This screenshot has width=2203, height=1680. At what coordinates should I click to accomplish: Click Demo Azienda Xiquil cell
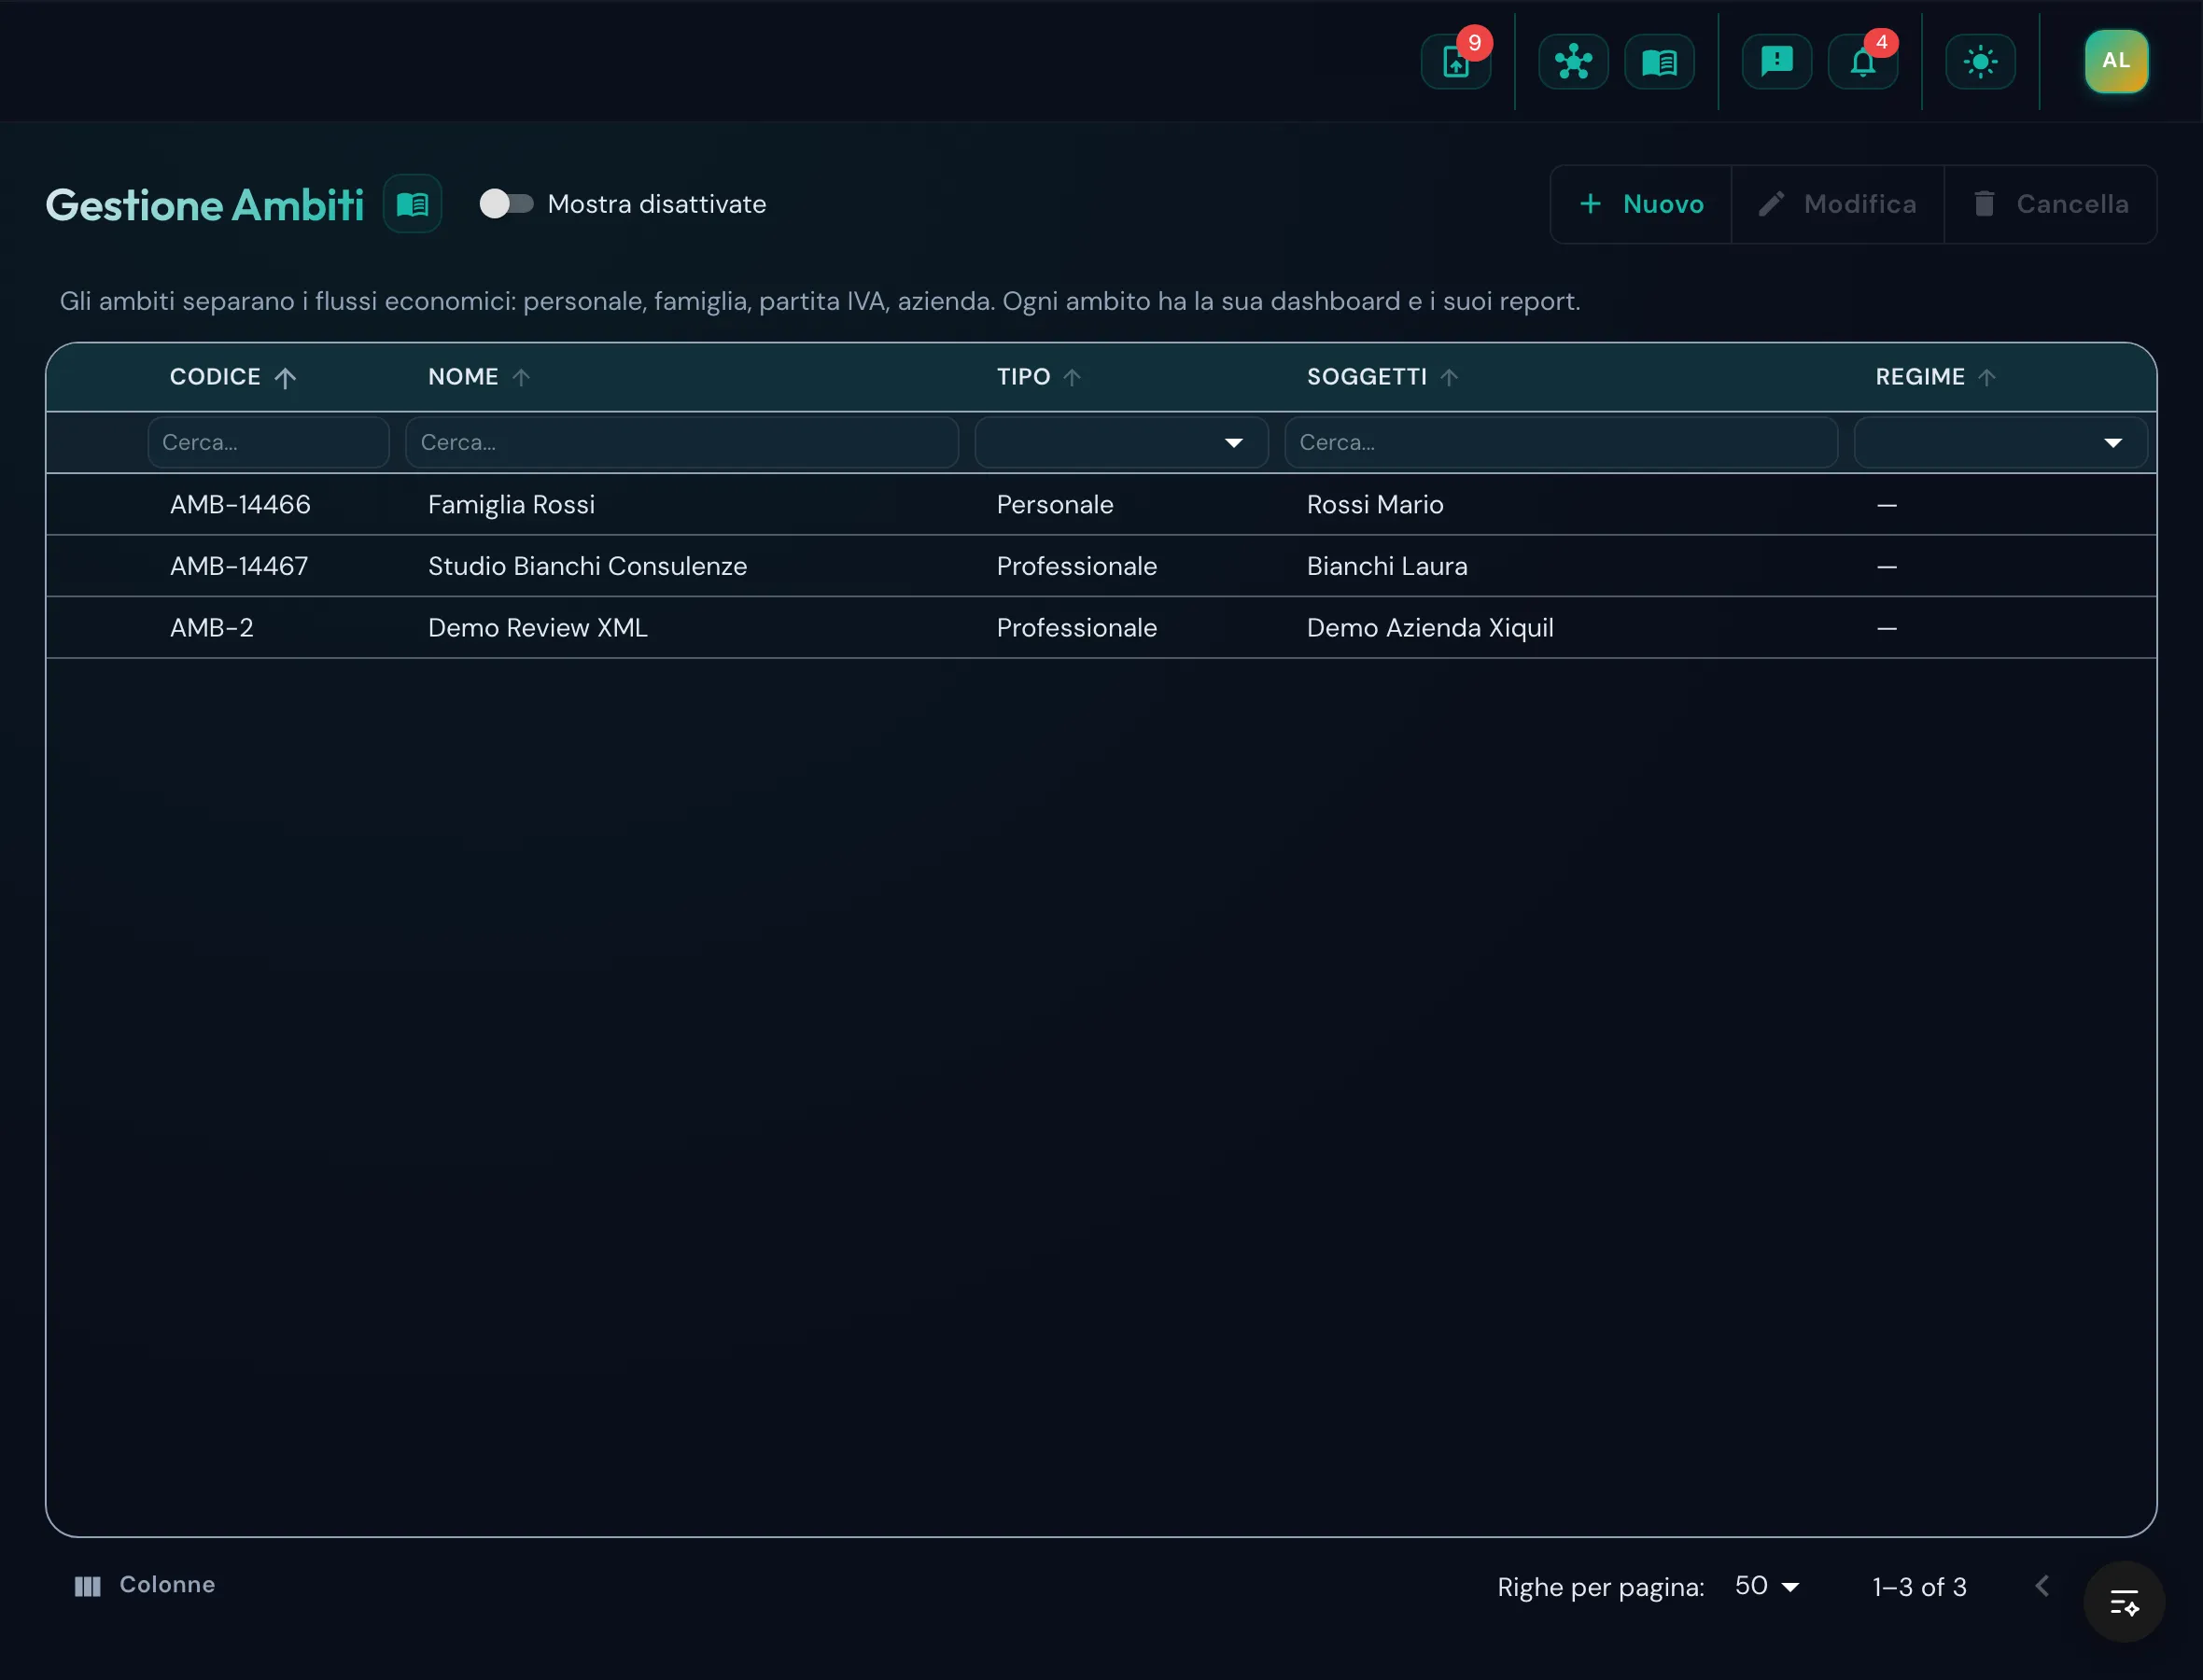click(1430, 627)
